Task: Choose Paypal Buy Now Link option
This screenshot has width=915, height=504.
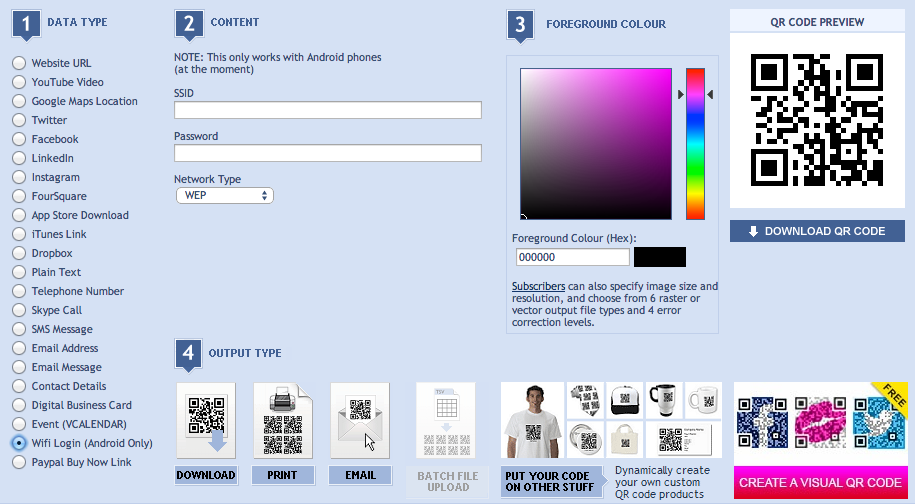Action: pos(19,462)
